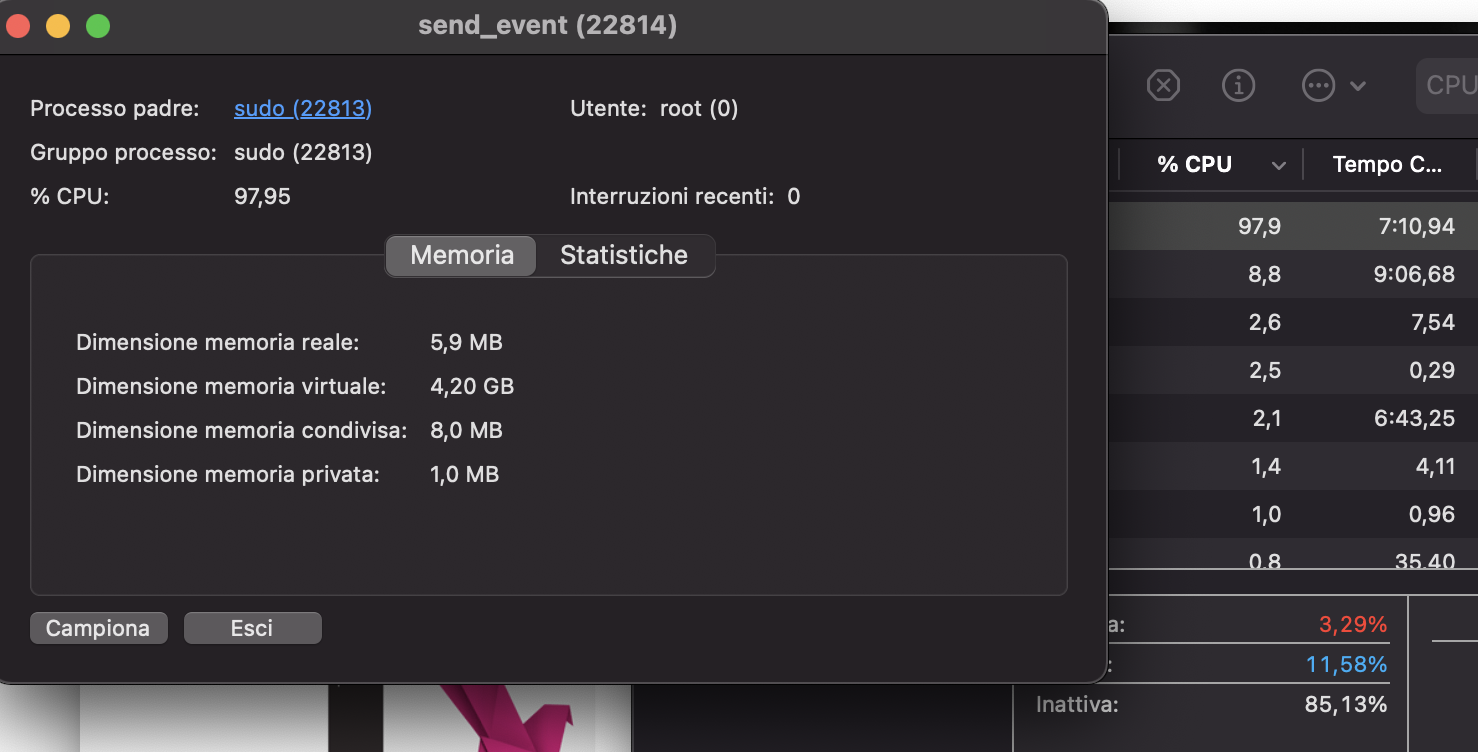
Task: Sort by Tempo CPU column header
Action: point(1387,165)
